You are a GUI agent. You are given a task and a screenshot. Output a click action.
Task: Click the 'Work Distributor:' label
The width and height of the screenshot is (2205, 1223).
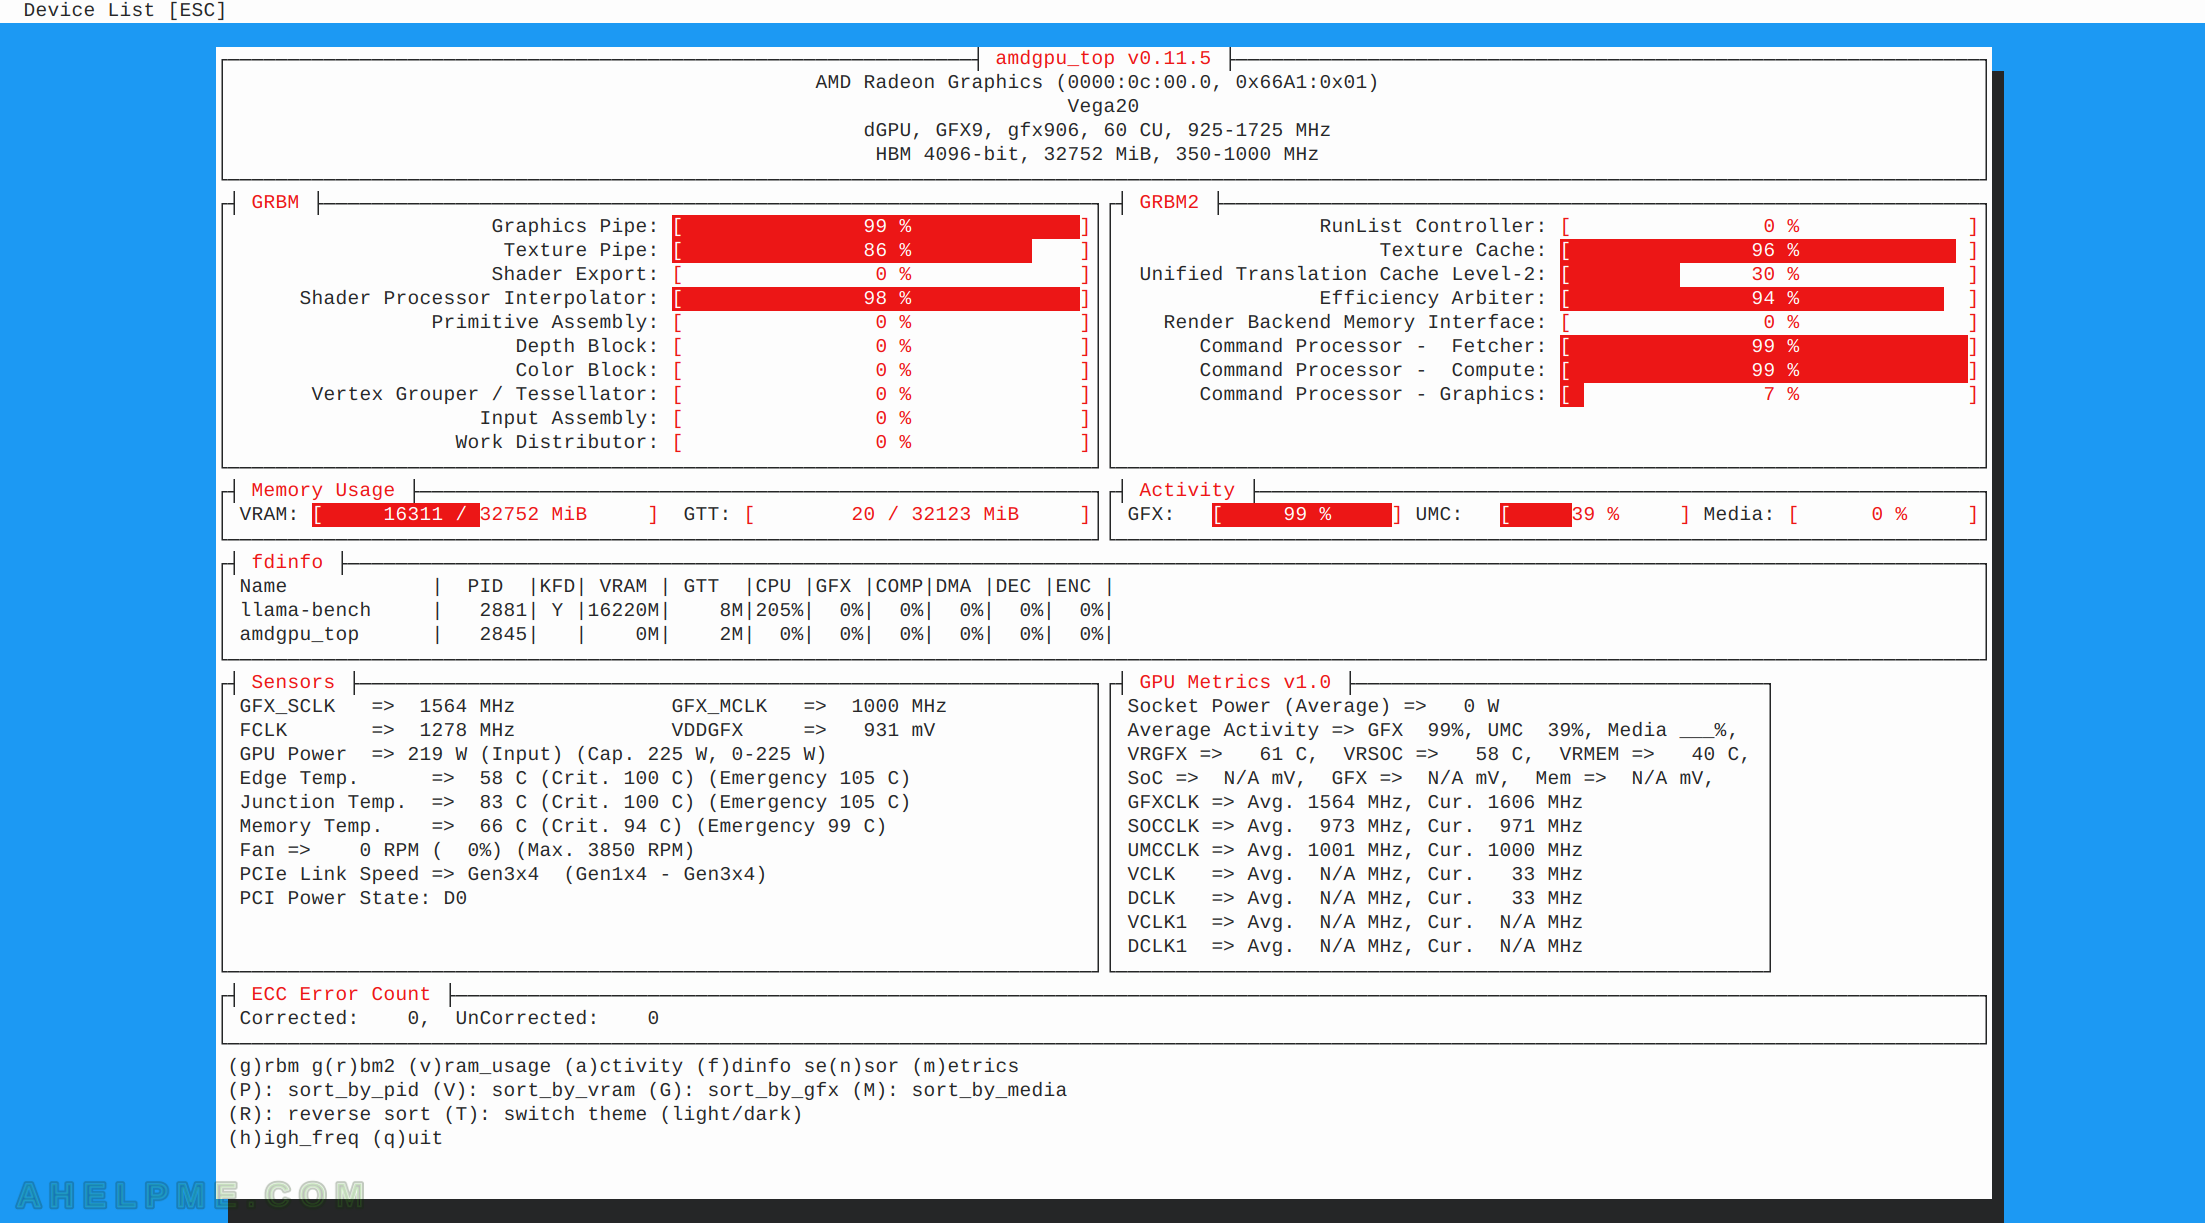(557, 442)
